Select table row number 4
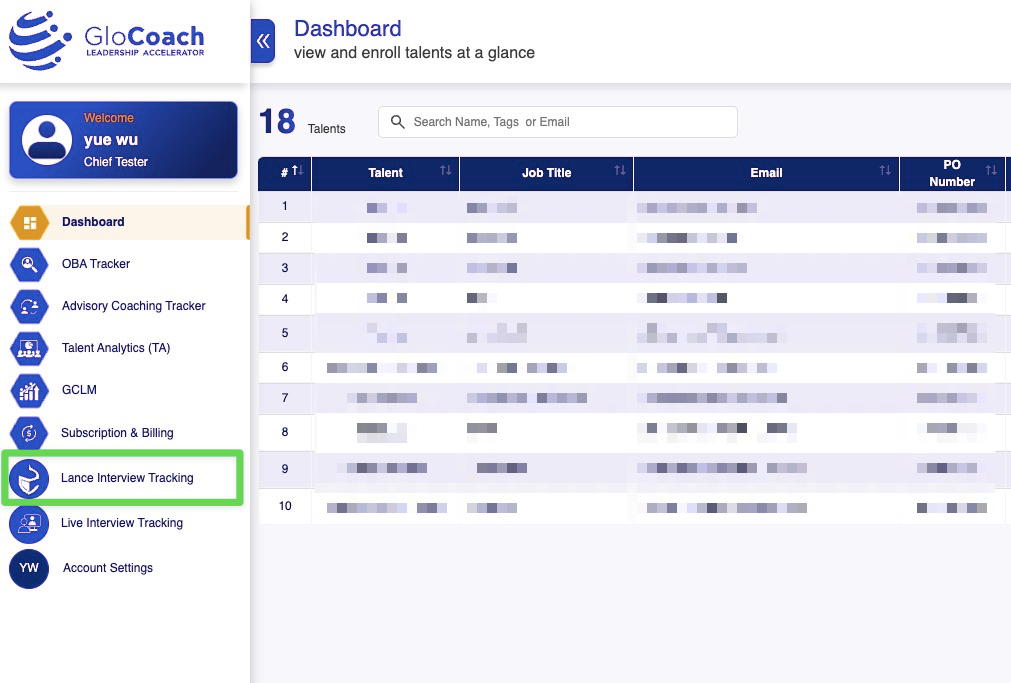Image resolution: width=1011 pixels, height=683 pixels. click(634, 299)
